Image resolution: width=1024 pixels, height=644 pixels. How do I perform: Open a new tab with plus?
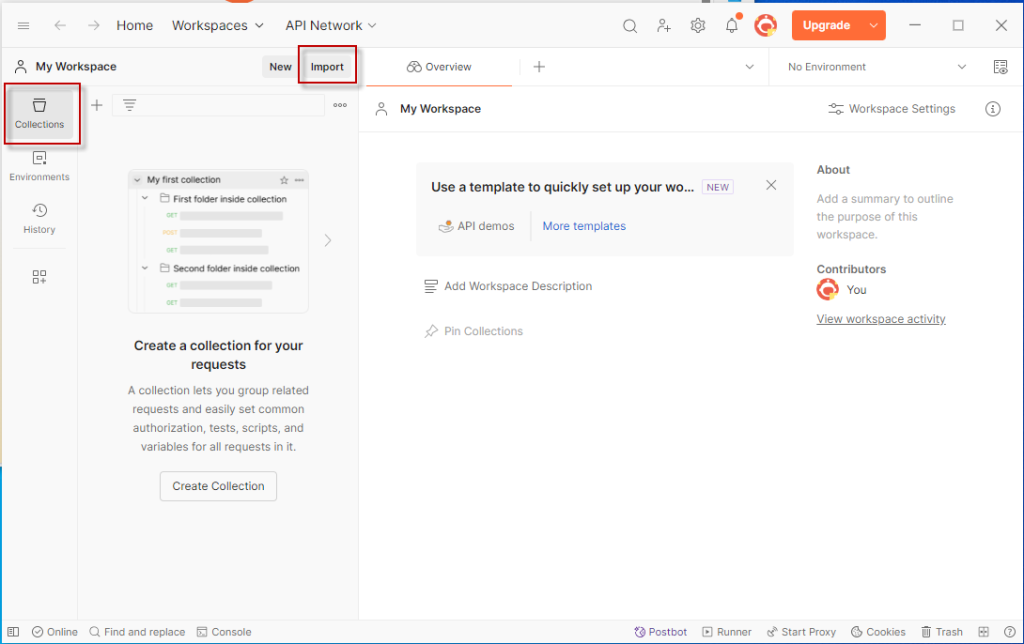coord(539,67)
